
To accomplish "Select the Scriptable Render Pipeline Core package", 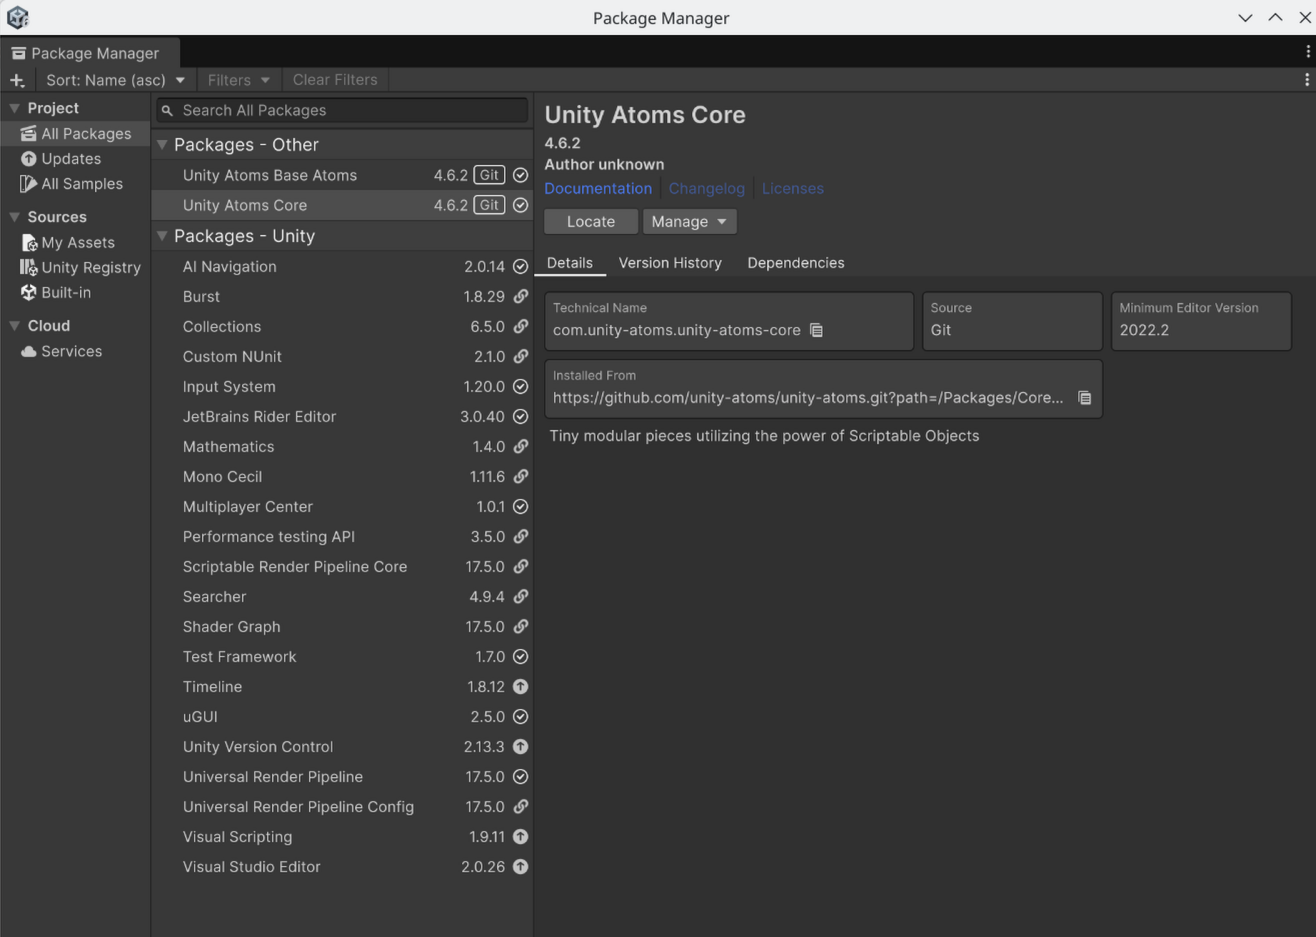I will (x=342, y=567).
